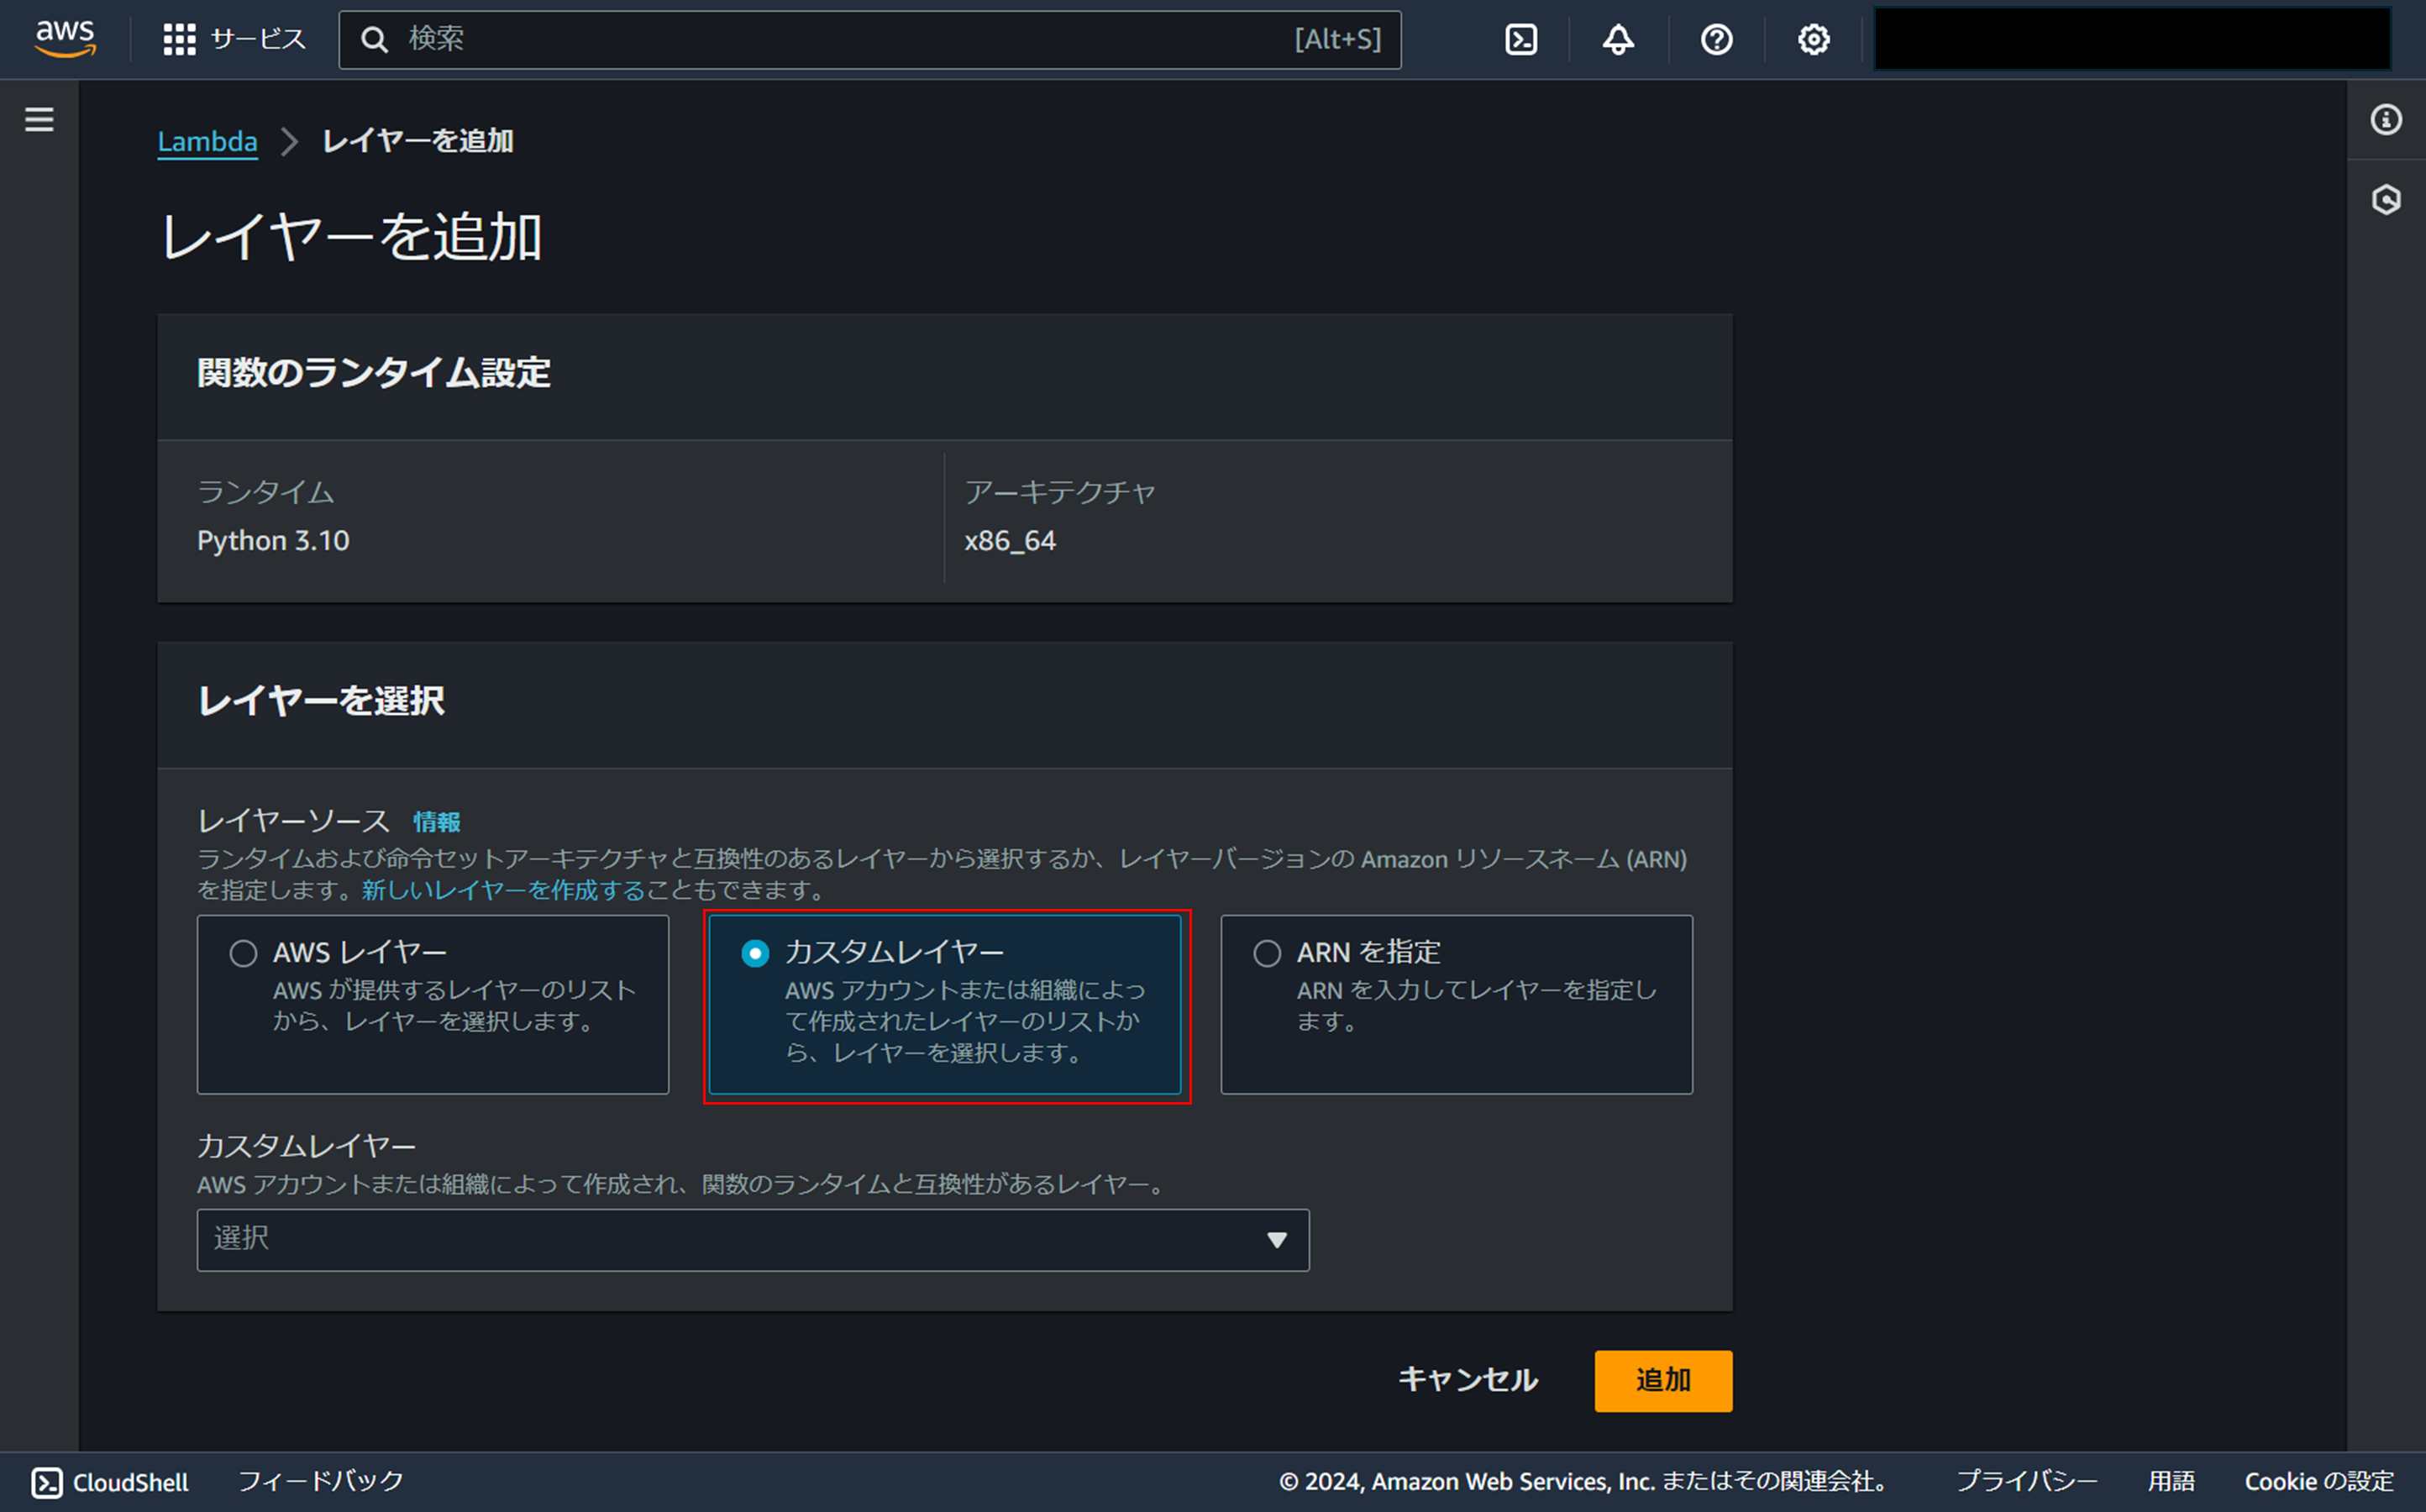This screenshot has height=1512, width=2426.
Task: Select the AWS レイヤー radio option
Action: click(x=243, y=953)
